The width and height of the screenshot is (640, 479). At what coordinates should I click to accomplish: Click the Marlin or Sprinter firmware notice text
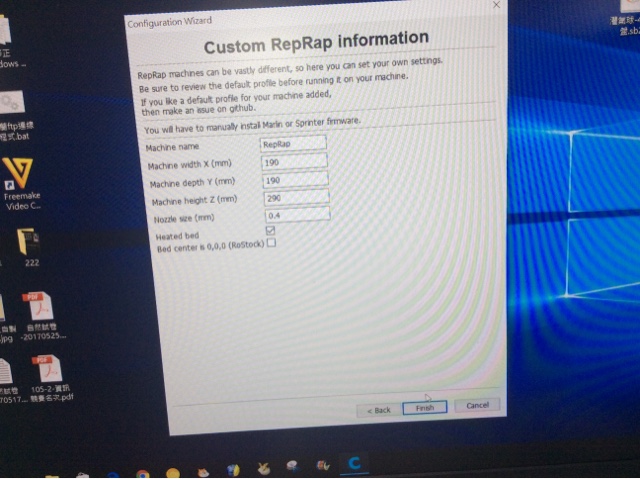pyautogui.click(x=253, y=125)
